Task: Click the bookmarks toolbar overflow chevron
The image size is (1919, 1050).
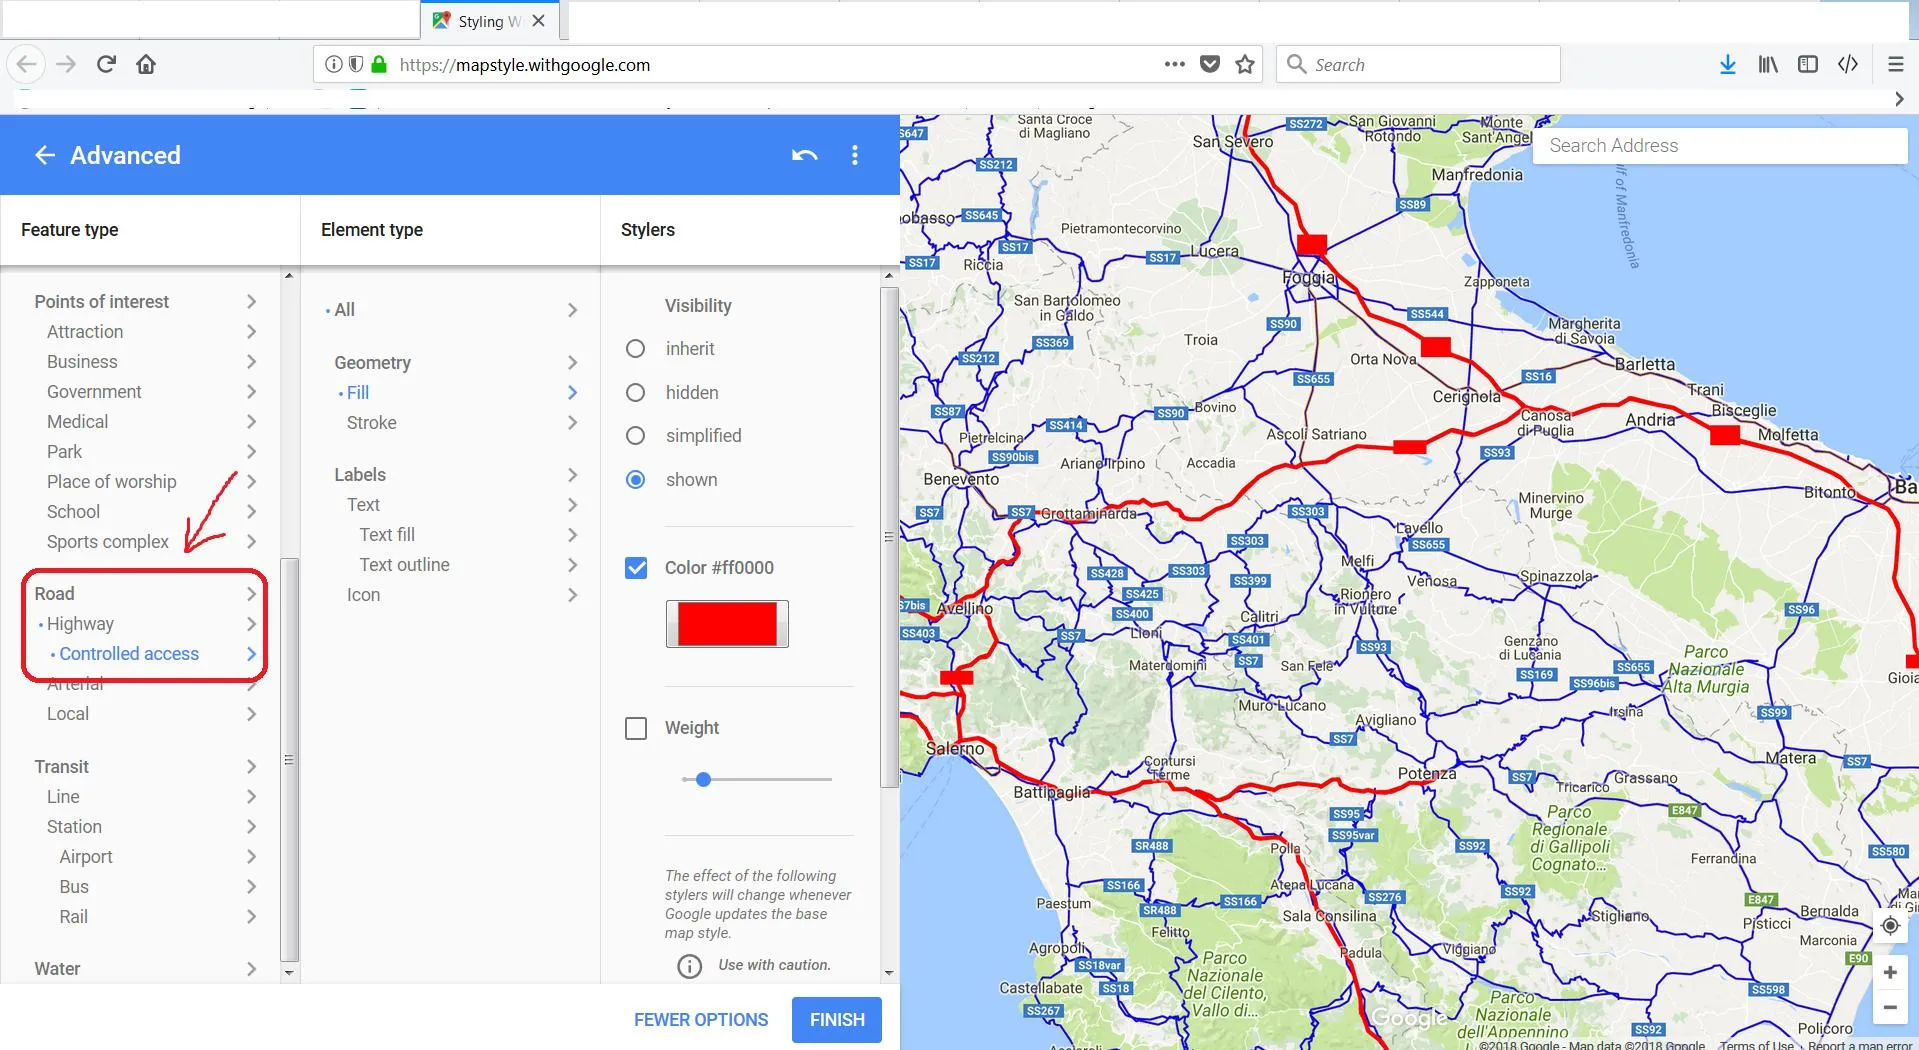Action: [x=1899, y=99]
